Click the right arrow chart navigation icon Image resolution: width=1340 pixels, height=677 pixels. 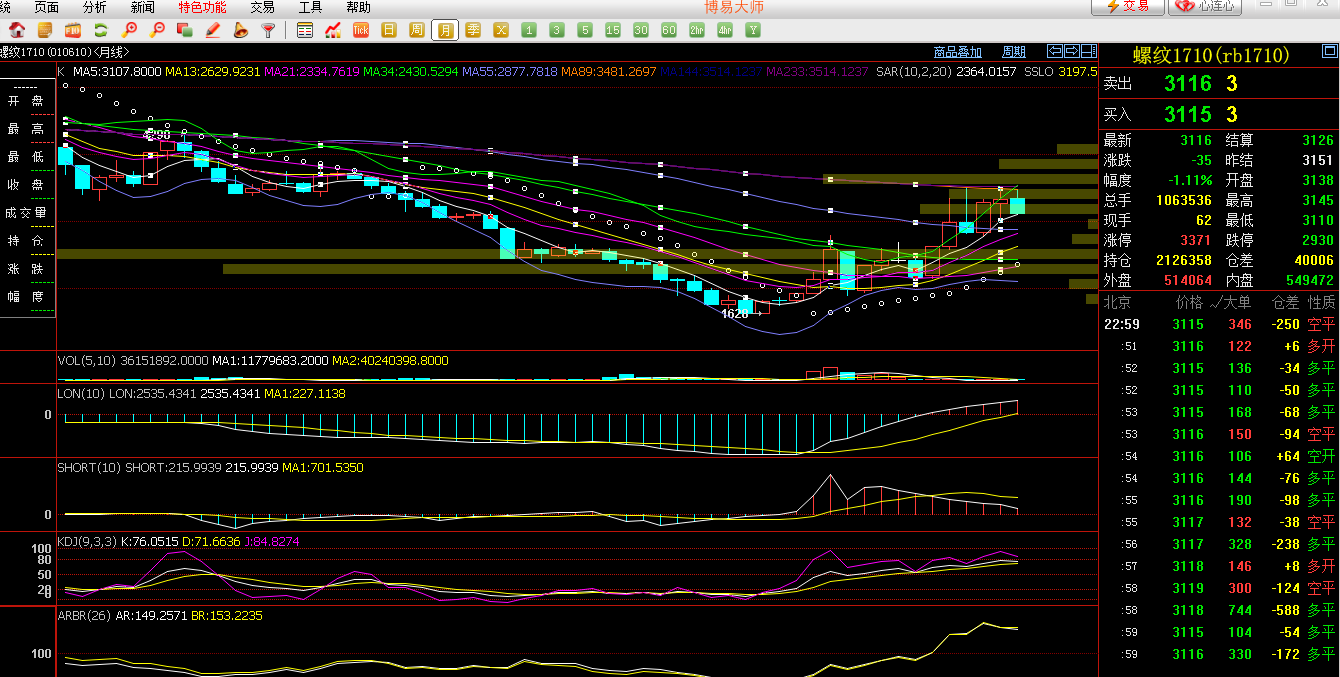pyautogui.click(x=1071, y=51)
